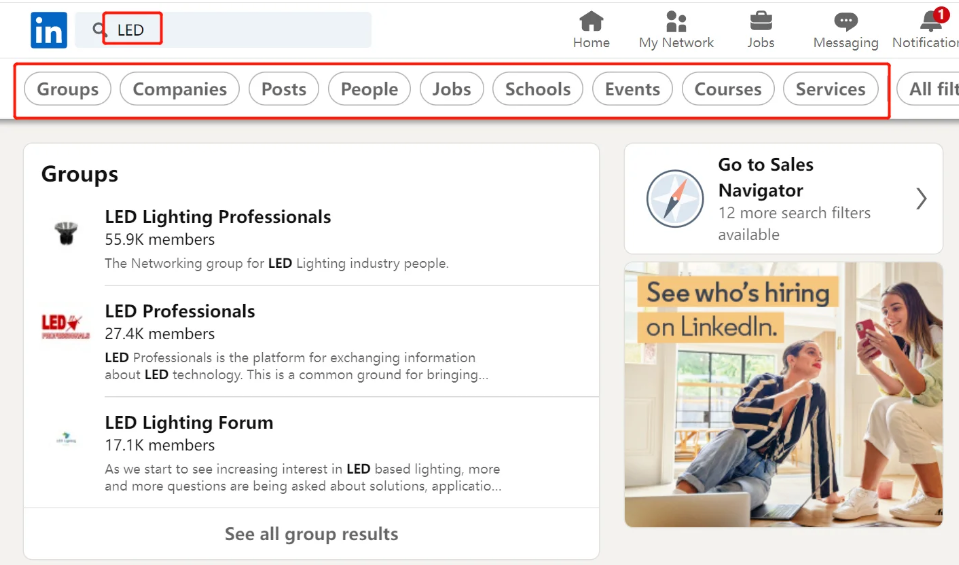Image resolution: width=959 pixels, height=565 pixels.
Task: Focus the search field containing LED
Action: pyautogui.click(x=223, y=30)
